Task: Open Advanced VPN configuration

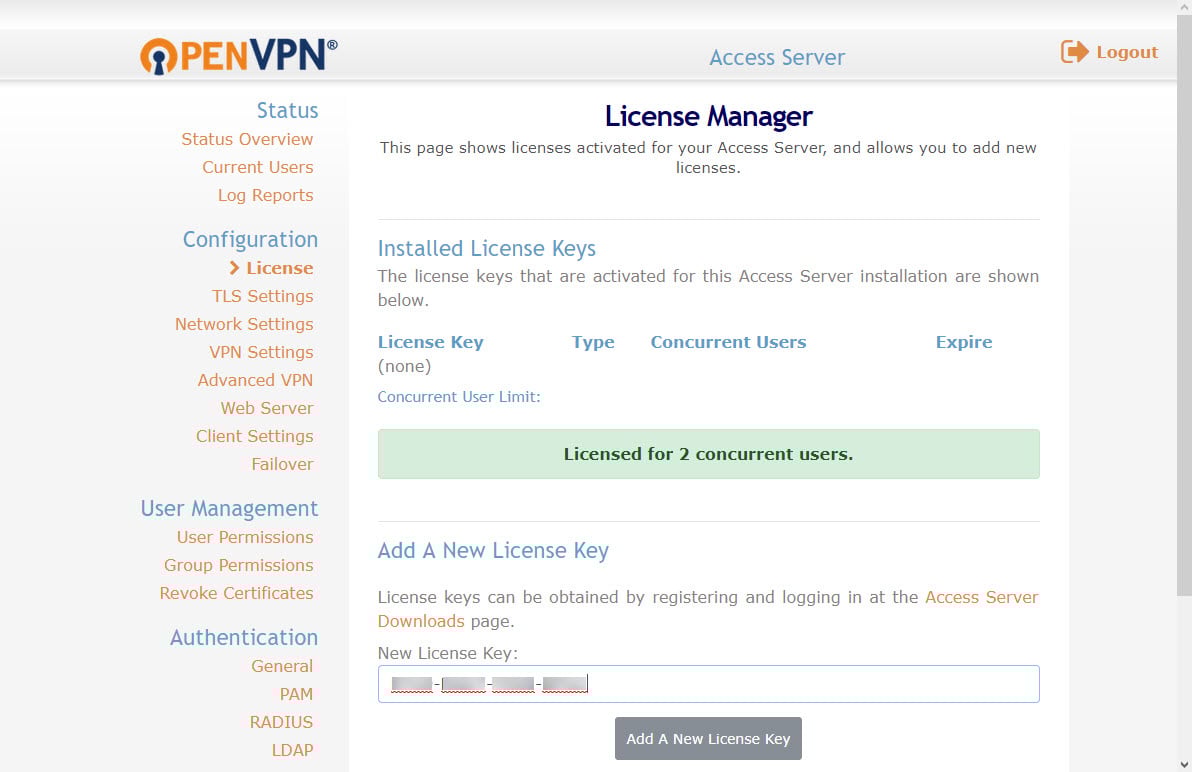Action: click(255, 380)
